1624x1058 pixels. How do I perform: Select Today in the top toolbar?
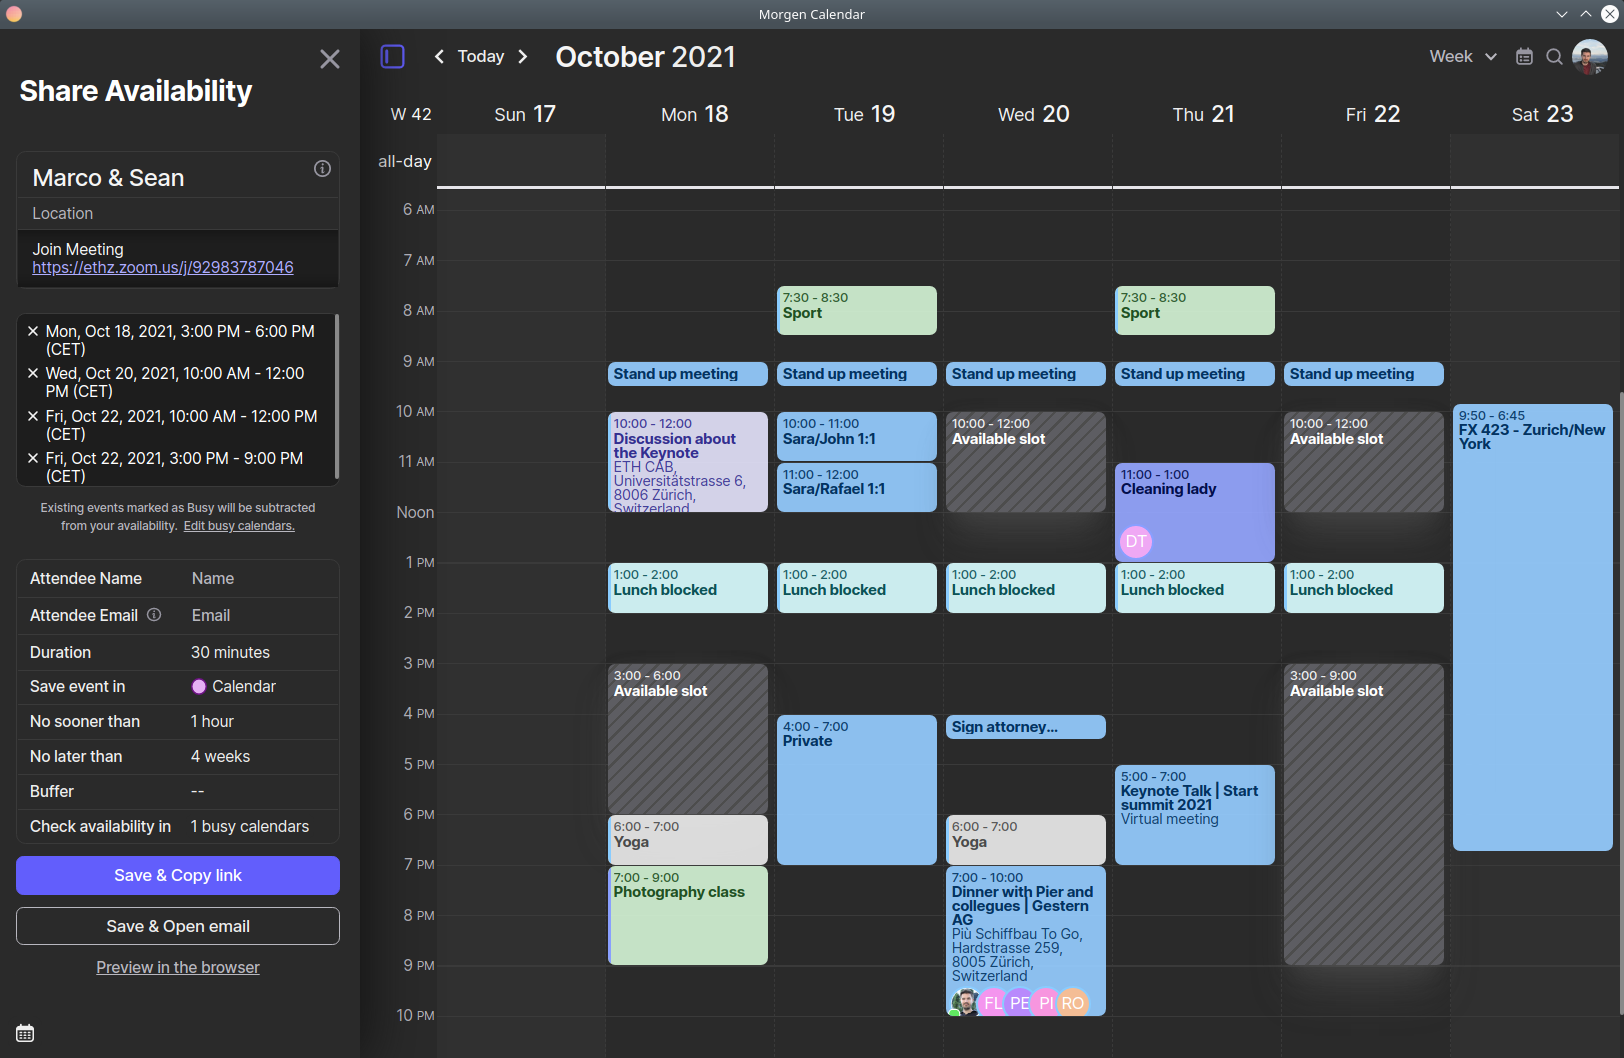[x=481, y=57]
